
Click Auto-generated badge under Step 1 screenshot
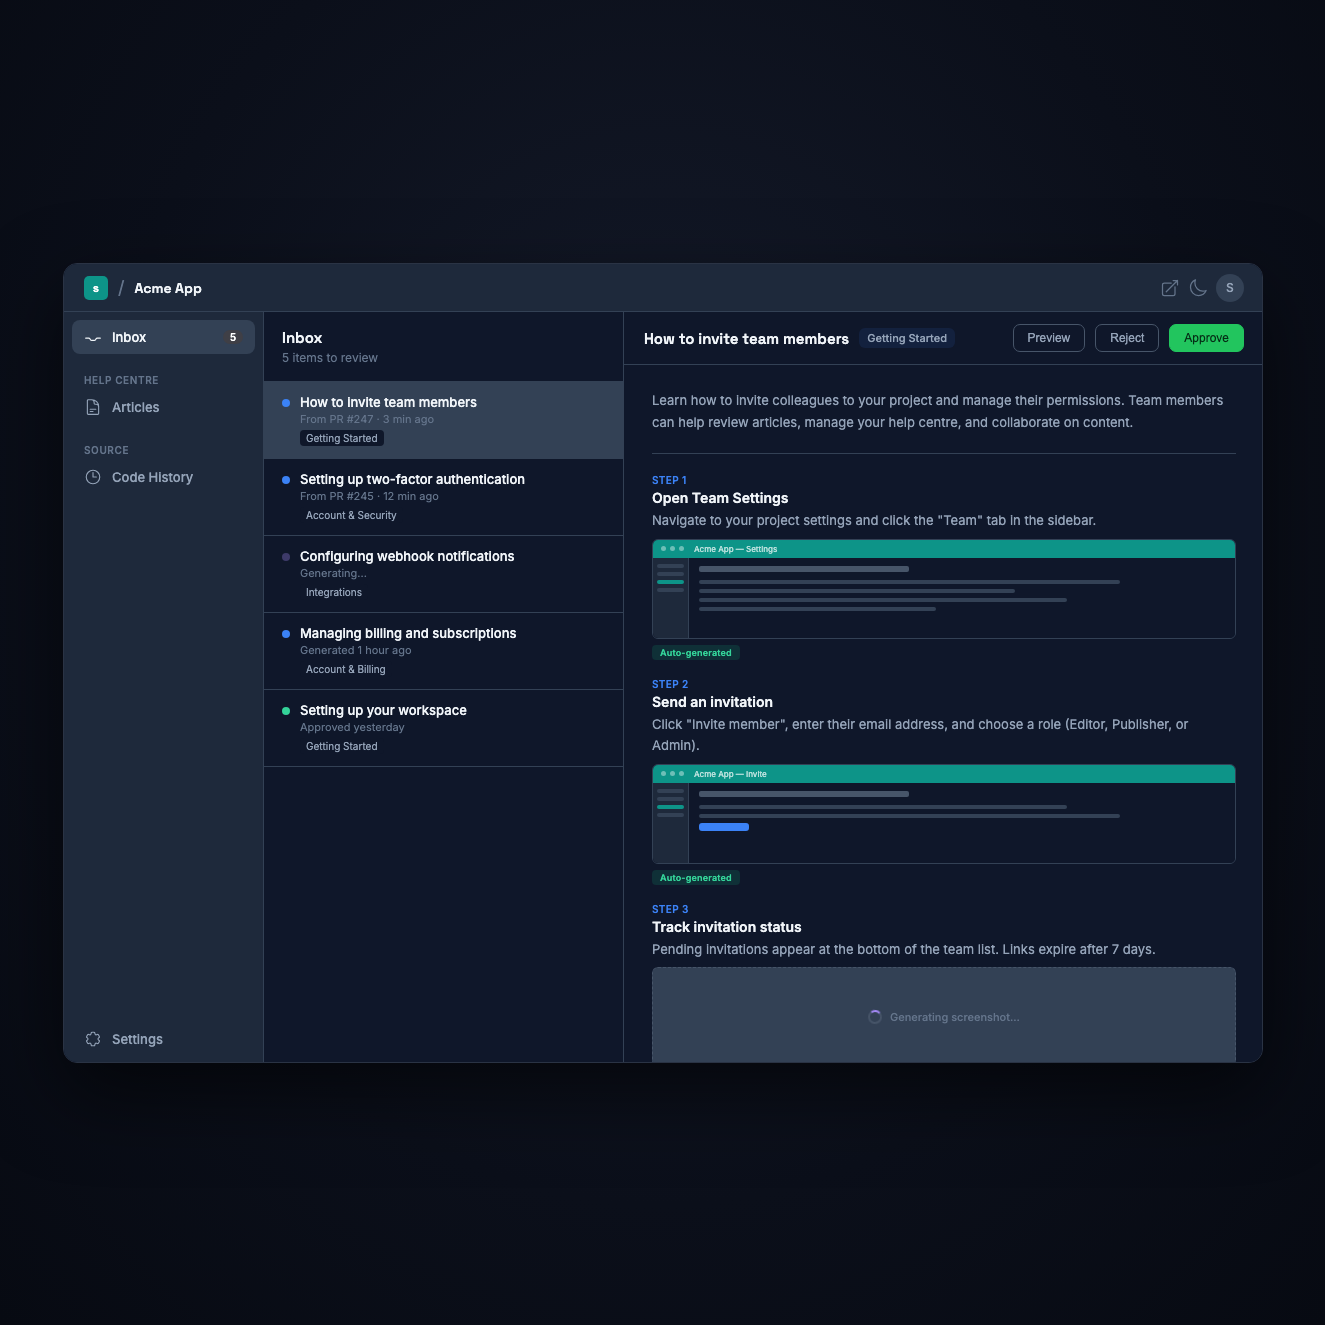[x=696, y=653]
